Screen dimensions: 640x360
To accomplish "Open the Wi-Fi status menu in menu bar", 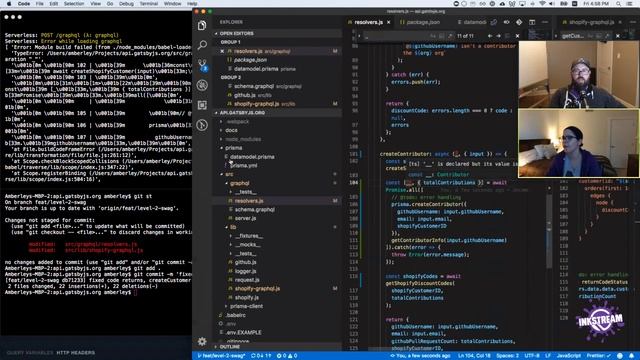I will pyautogui.click(x=542, y=4).
